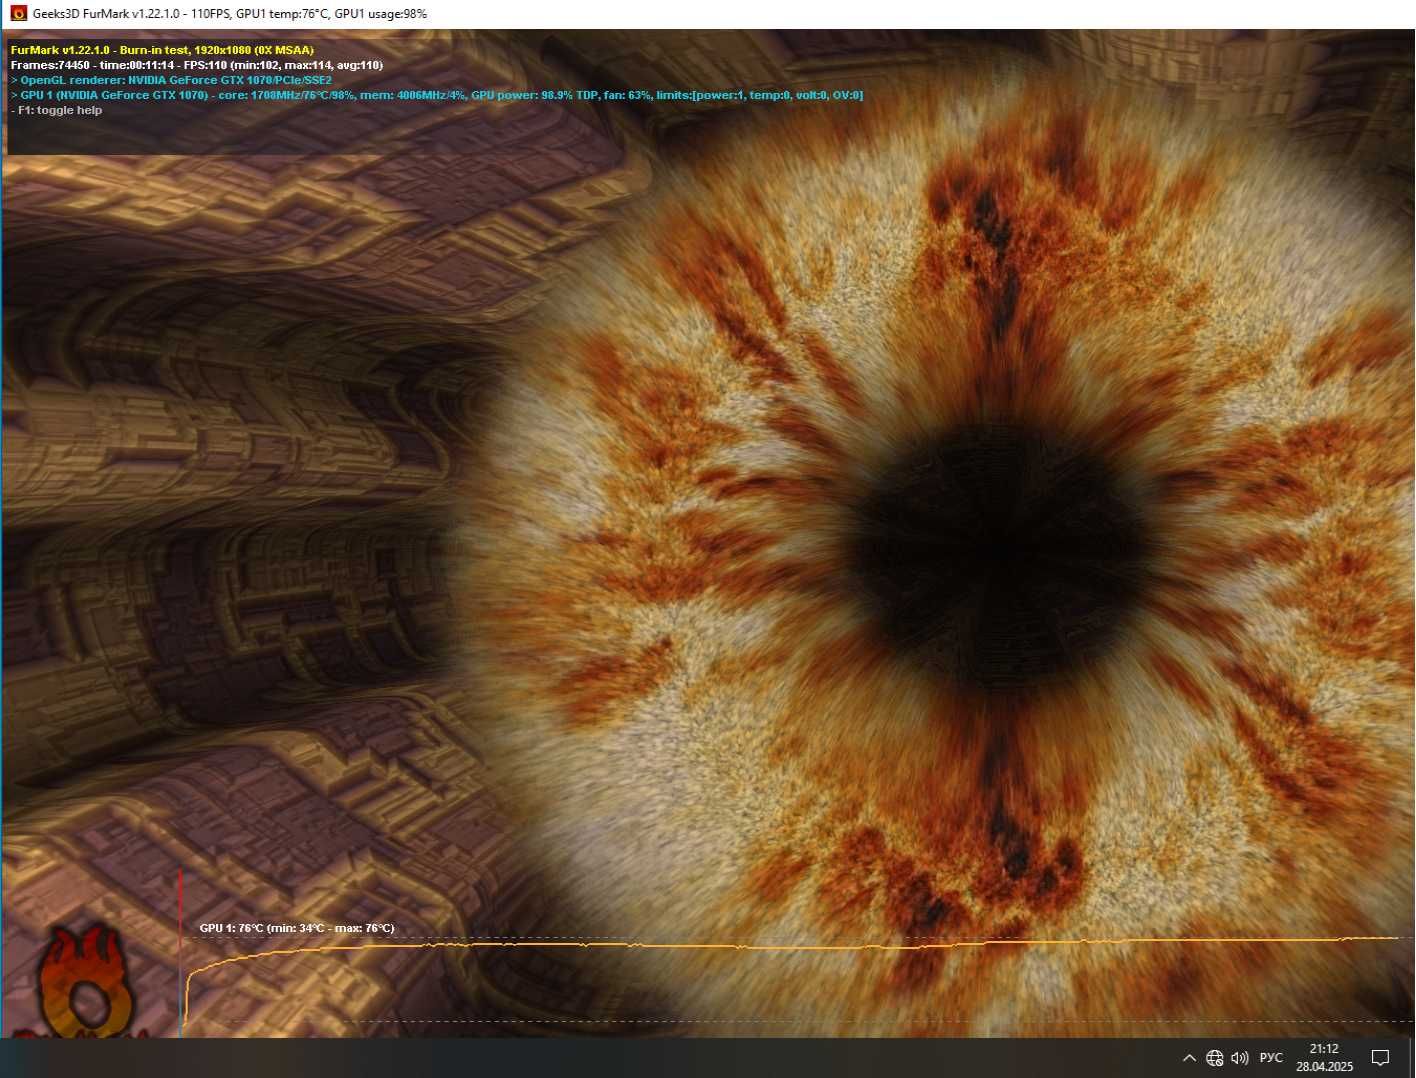Click the 'OpenGL renderer: NVIDIA GeForce GTX 1070' line
The width and height of the screenshot is (1416, 1078).
click(171, 80)
